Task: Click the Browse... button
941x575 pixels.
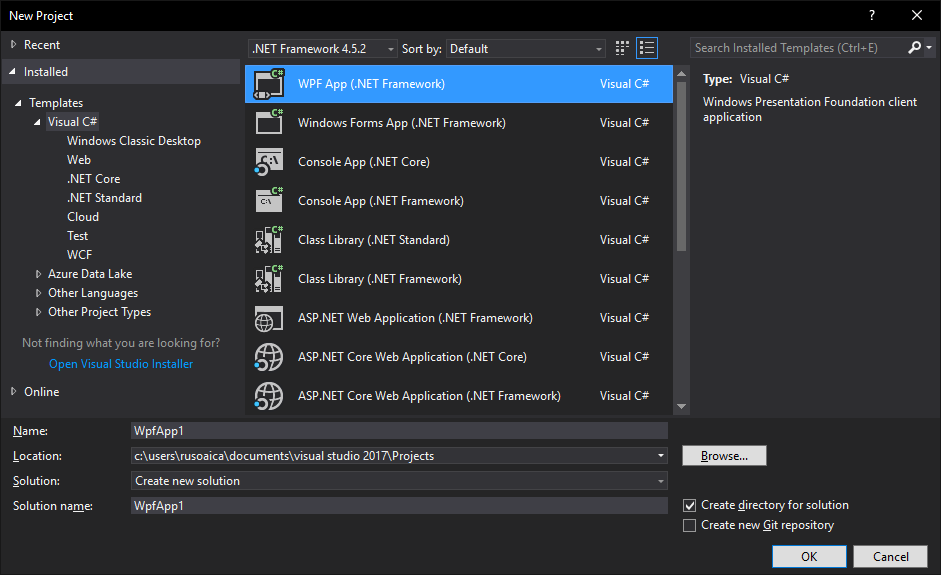Action: coord(724,456)
